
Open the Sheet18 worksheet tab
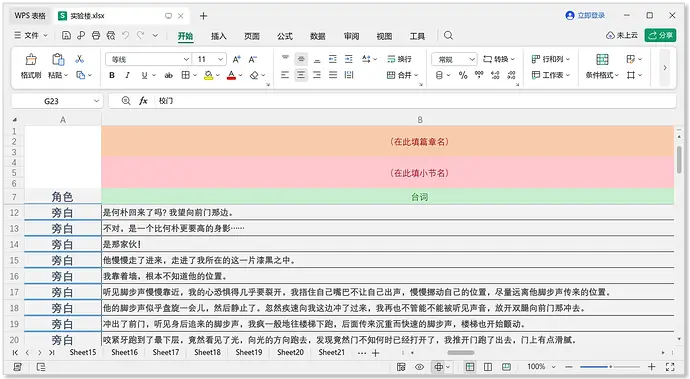(x=207, y=352)
